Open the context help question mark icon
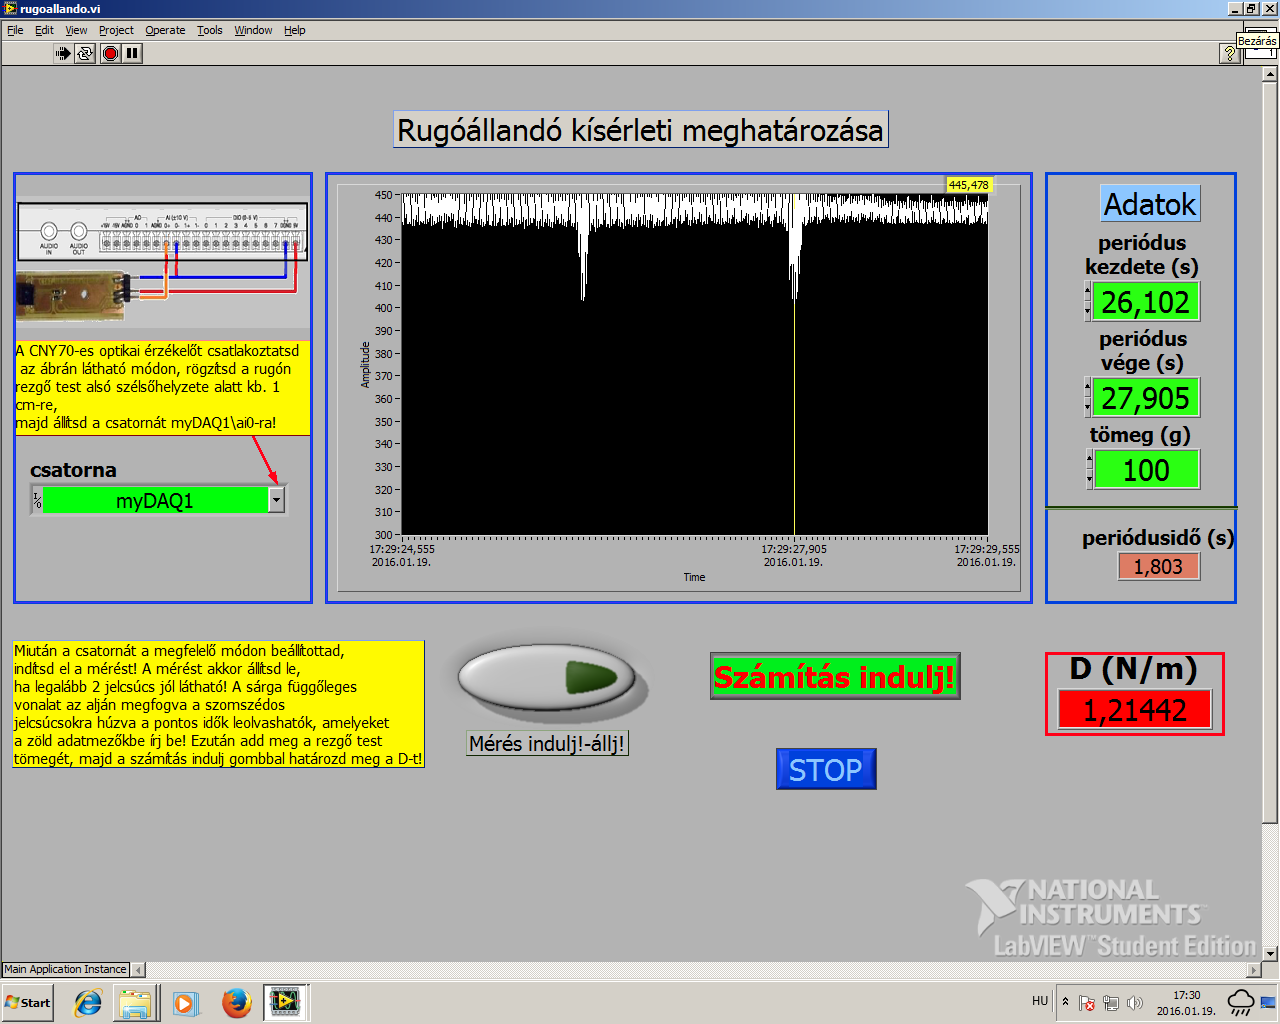The width and height of the screenshot is (1280, 1024). (x=1230, y=54)
